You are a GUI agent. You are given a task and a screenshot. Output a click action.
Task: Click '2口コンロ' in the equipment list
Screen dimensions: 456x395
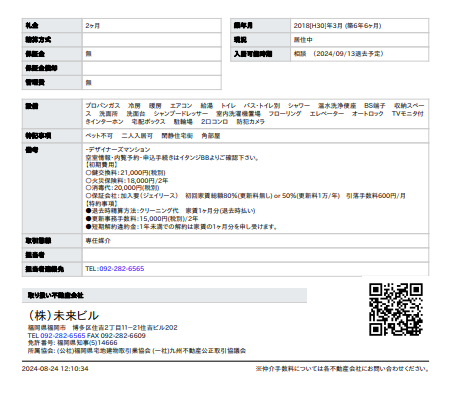[214, 122]
